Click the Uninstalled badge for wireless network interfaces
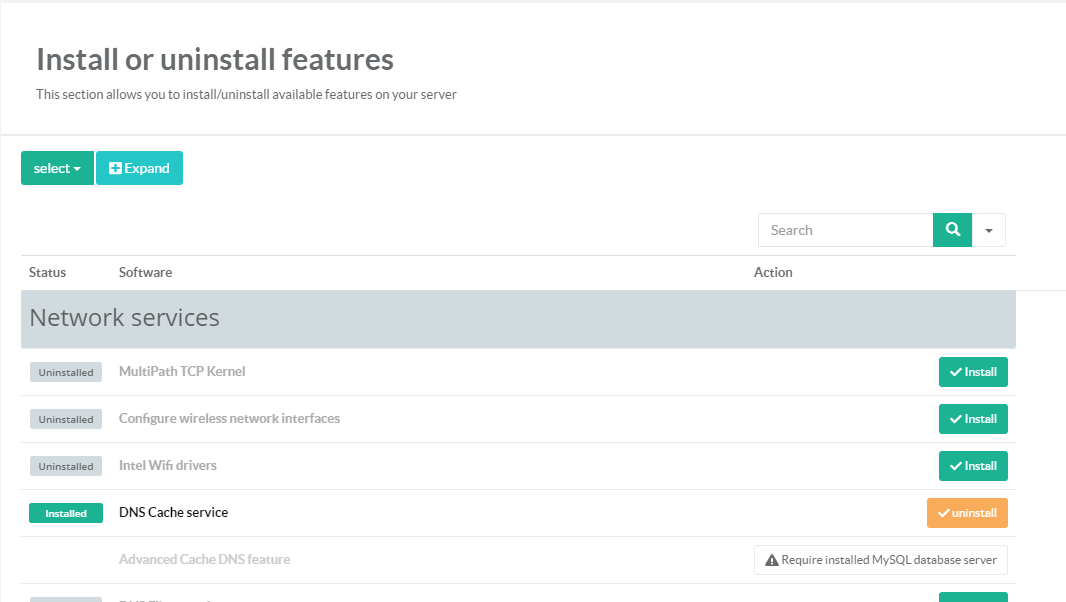Viewport: 1066px width, 602px height. [66, 419]
